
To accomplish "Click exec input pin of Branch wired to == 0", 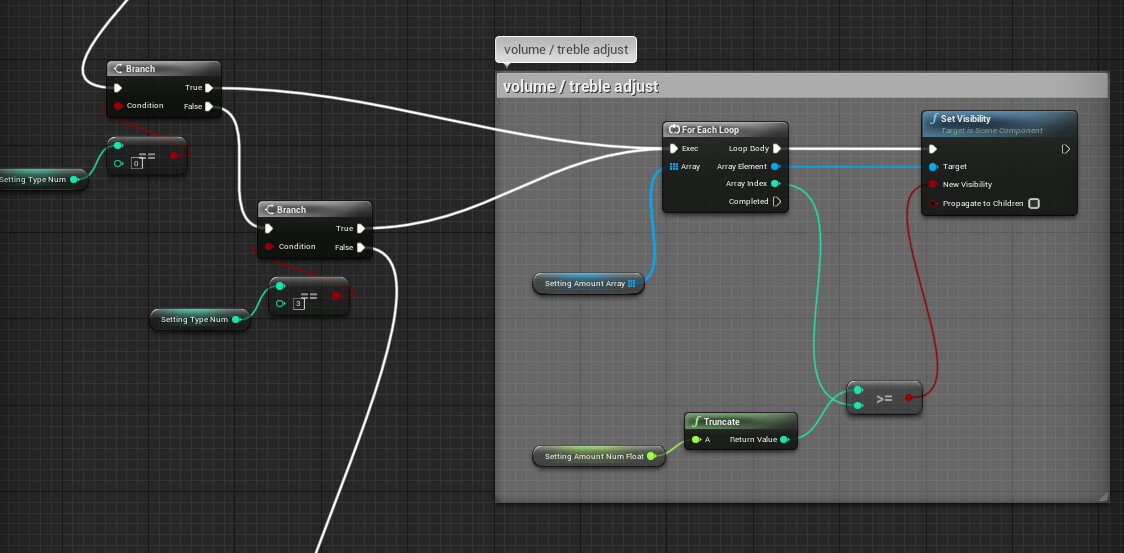I will 118,88.
